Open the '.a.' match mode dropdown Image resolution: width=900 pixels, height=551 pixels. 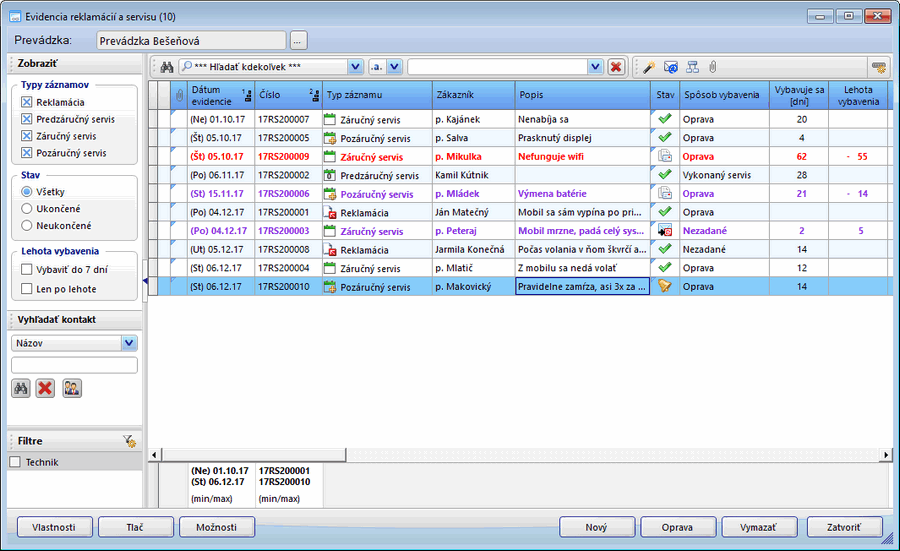coord(394,67)
